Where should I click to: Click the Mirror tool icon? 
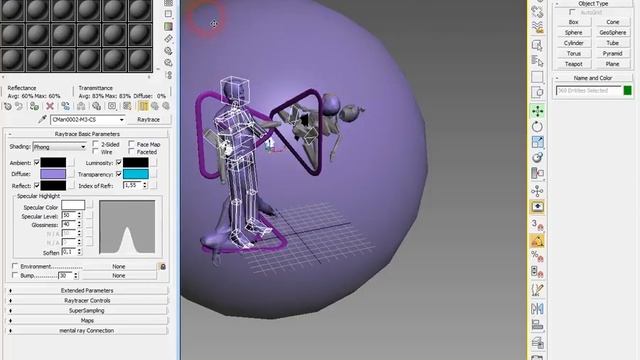pos(537,309)
